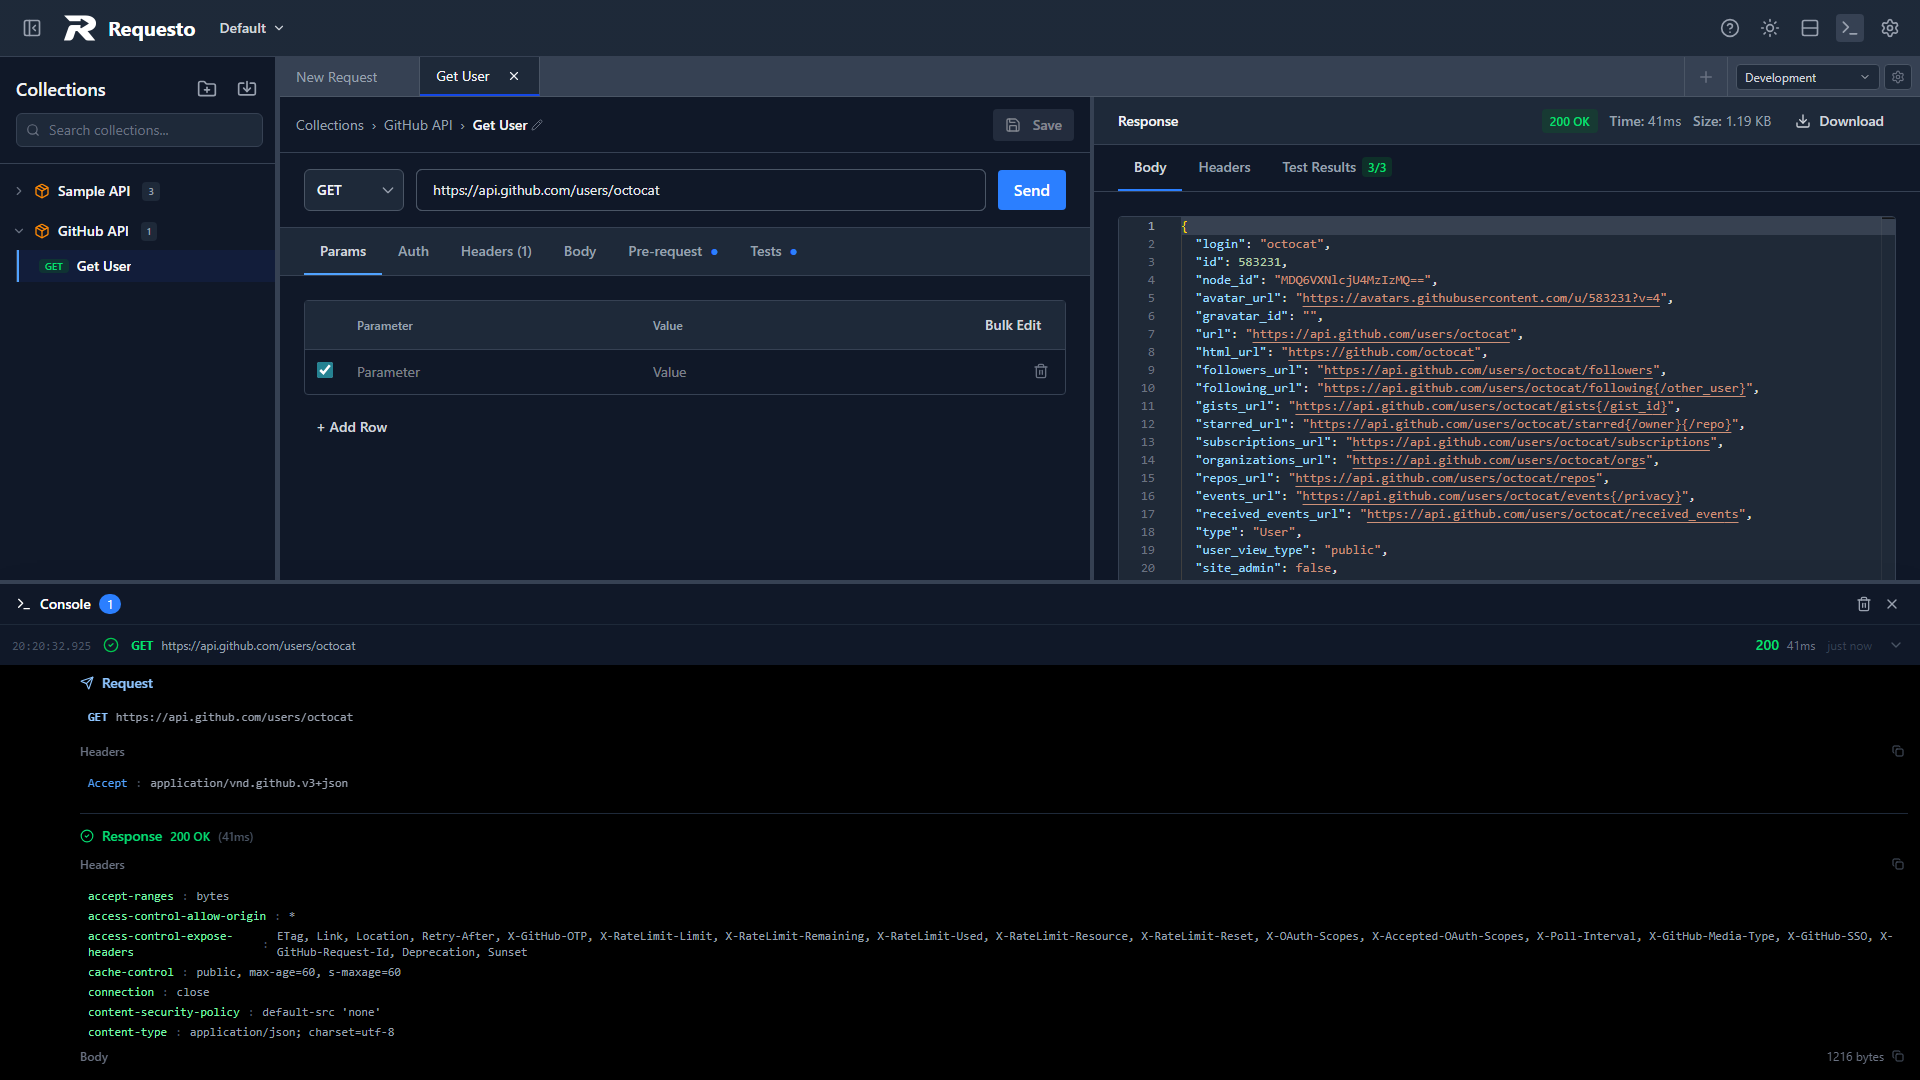Copy response body in console
The image size is (1920, 1080).
1898,1056
